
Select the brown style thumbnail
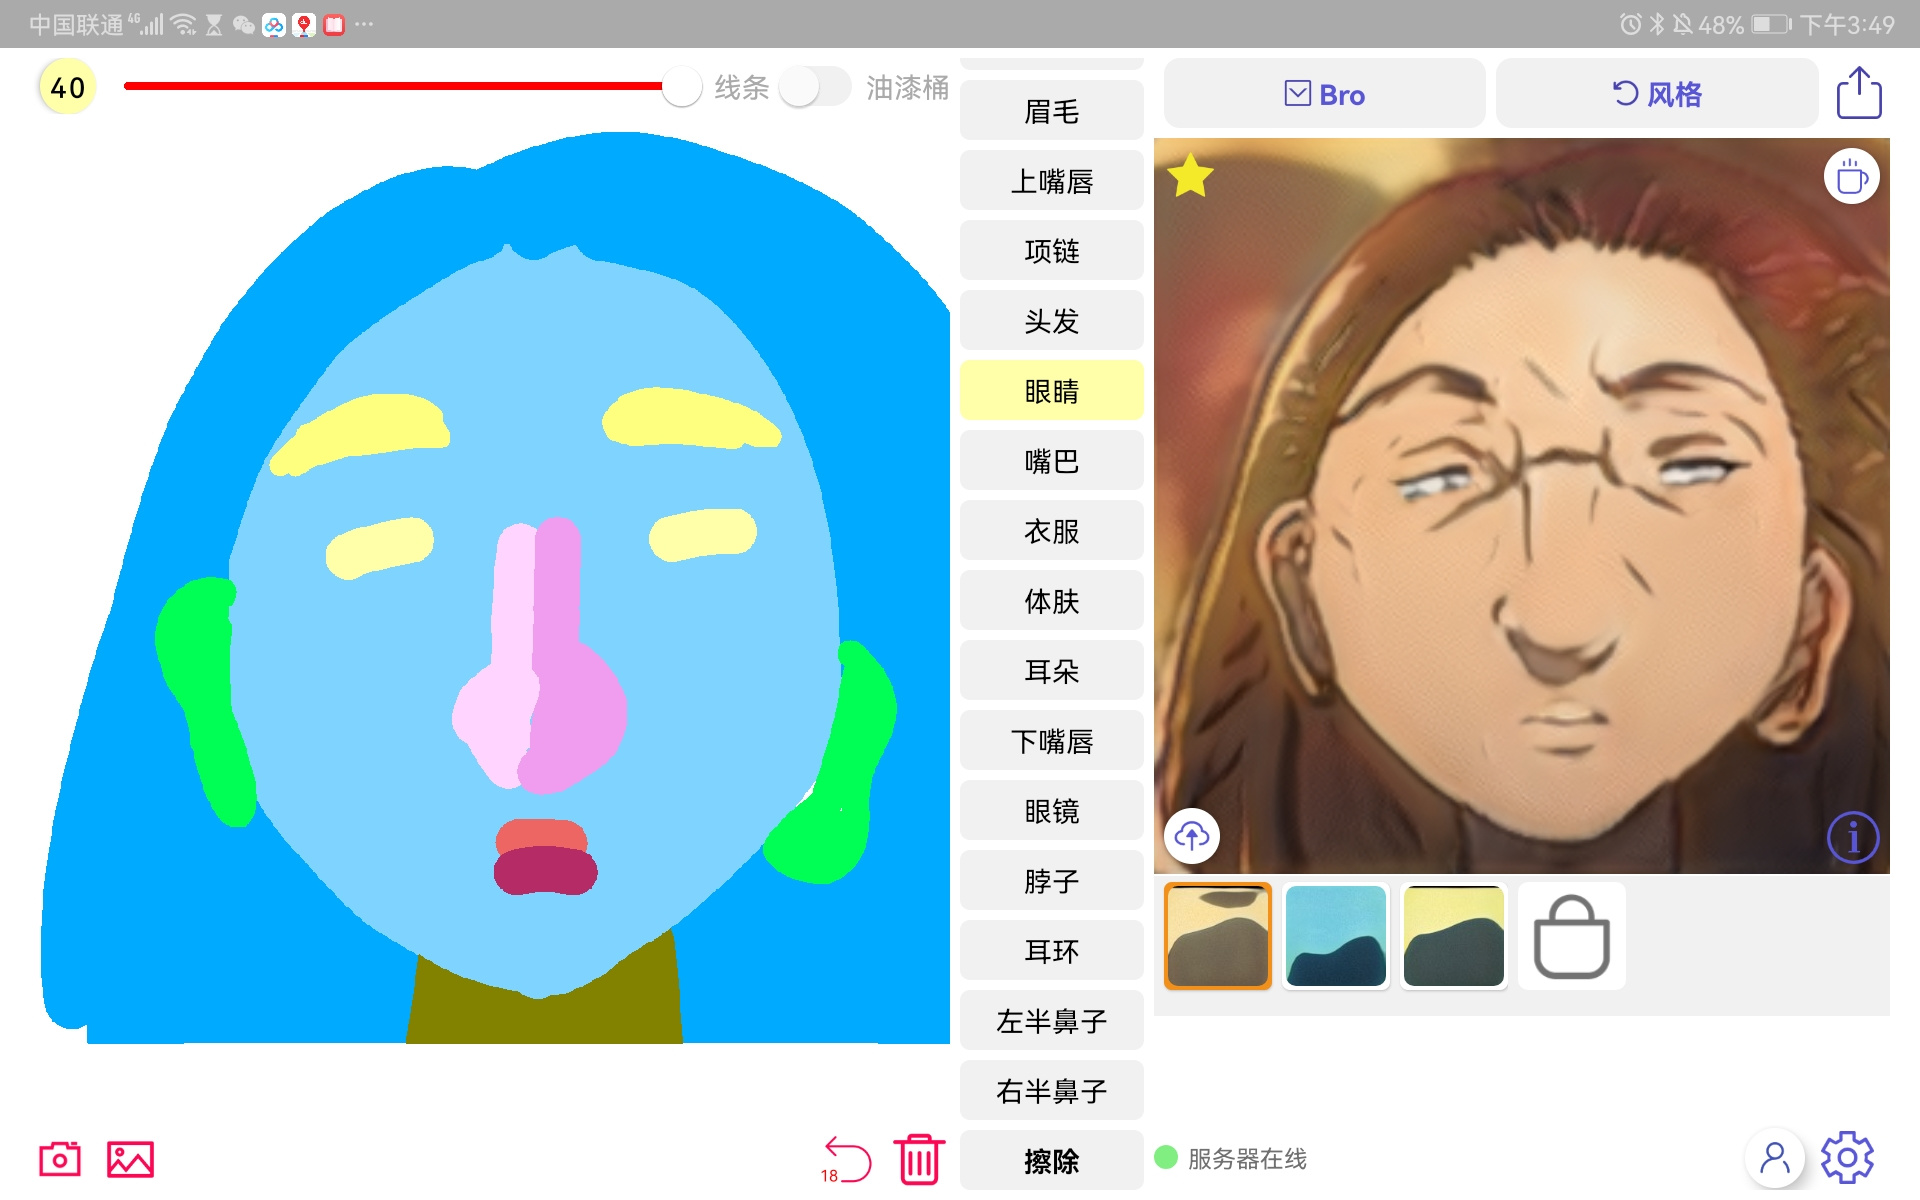tap(1218, 936)
